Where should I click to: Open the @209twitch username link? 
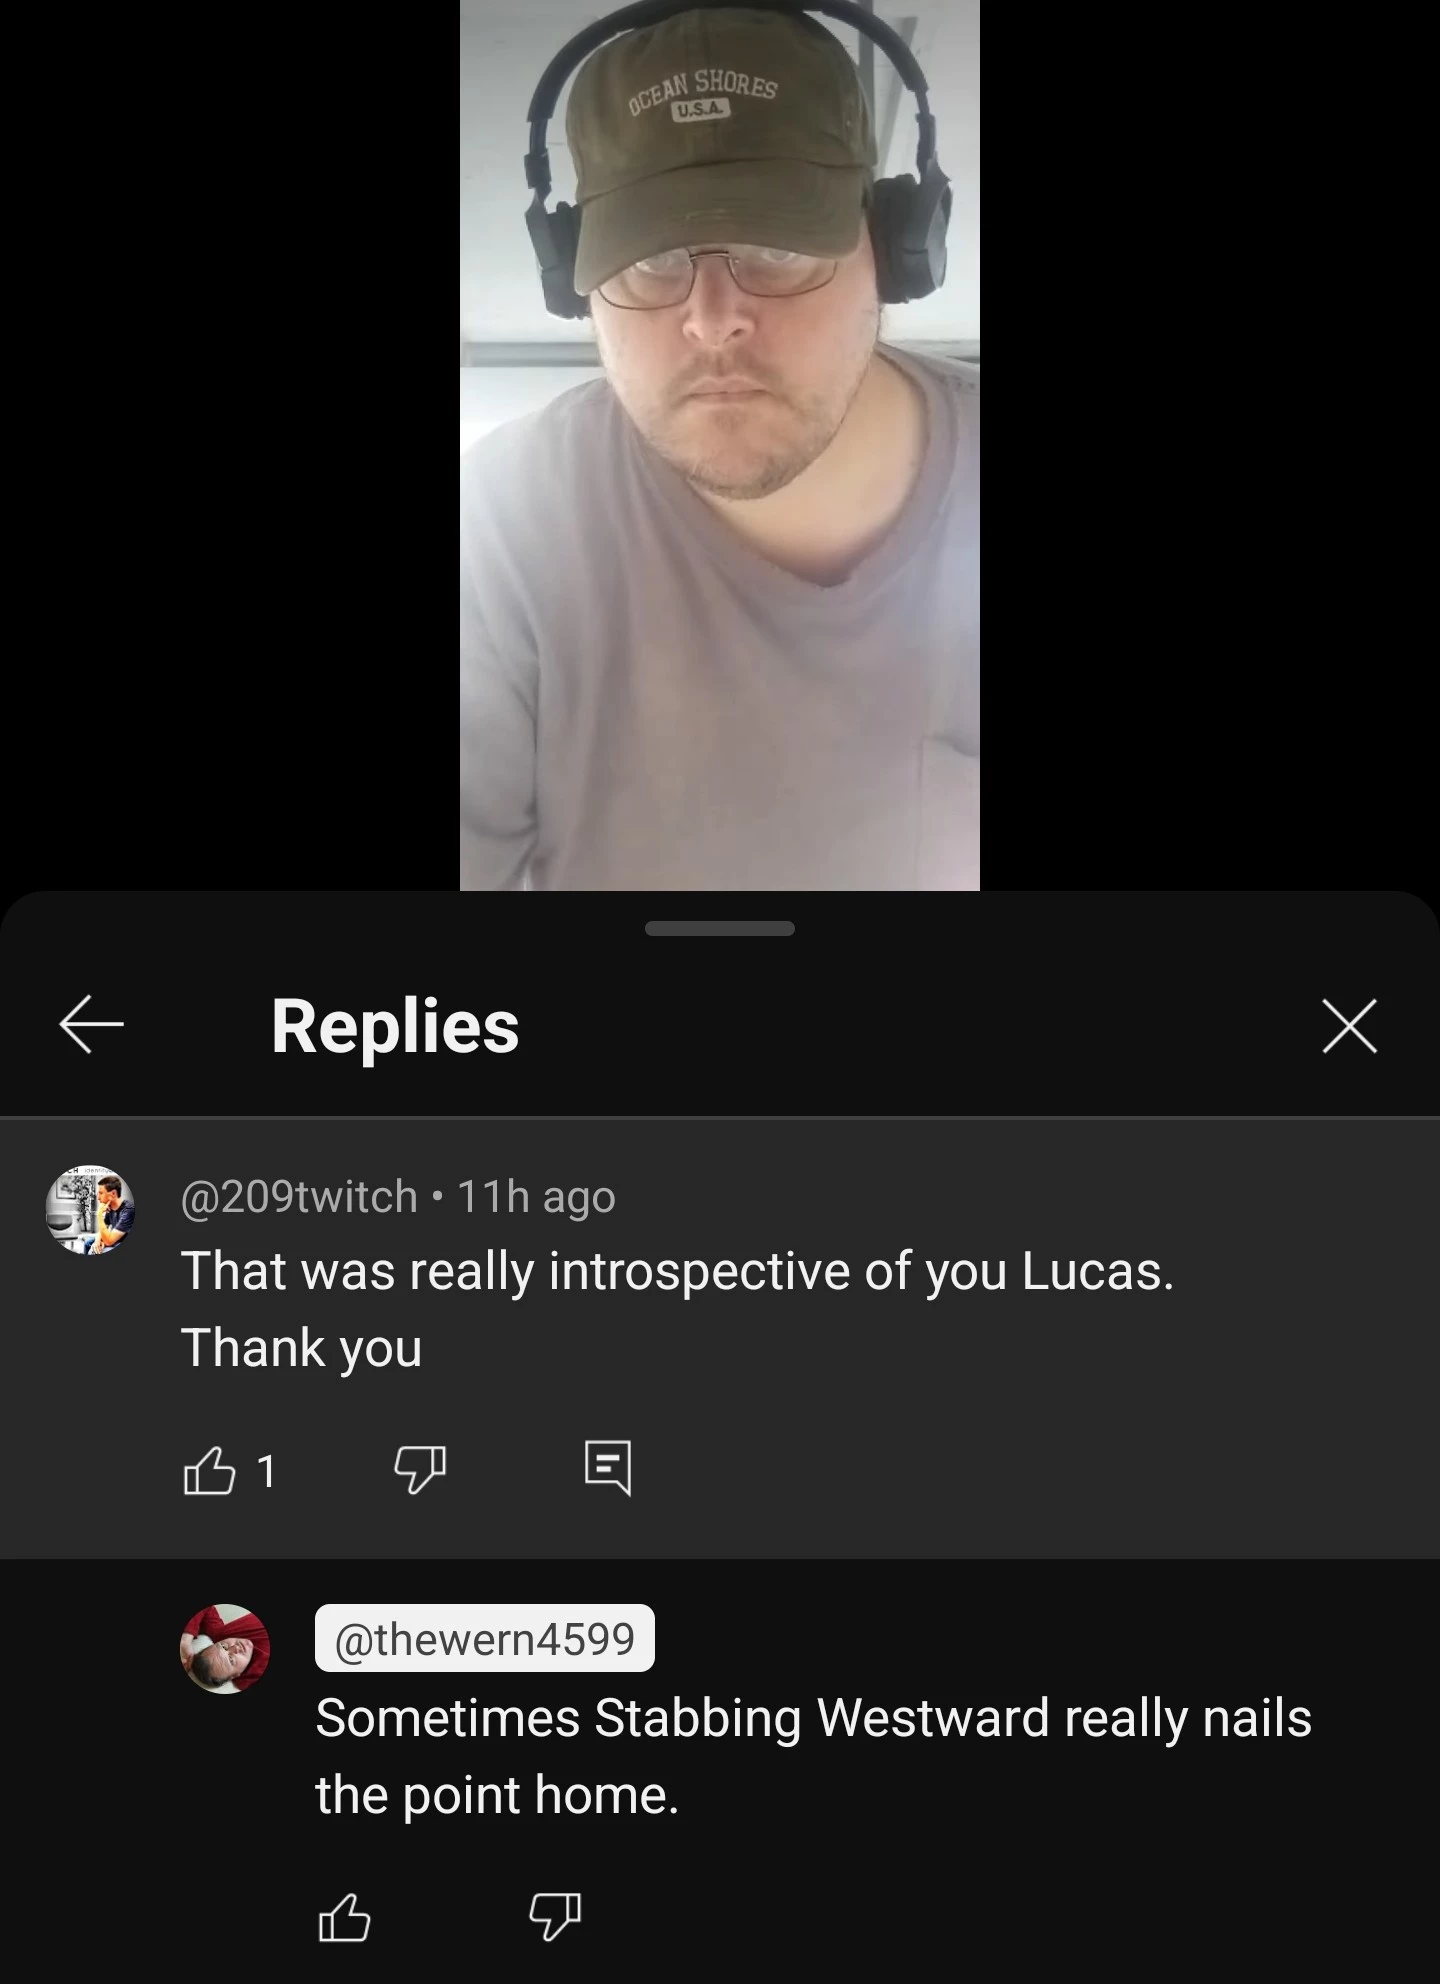(299, 1197)
